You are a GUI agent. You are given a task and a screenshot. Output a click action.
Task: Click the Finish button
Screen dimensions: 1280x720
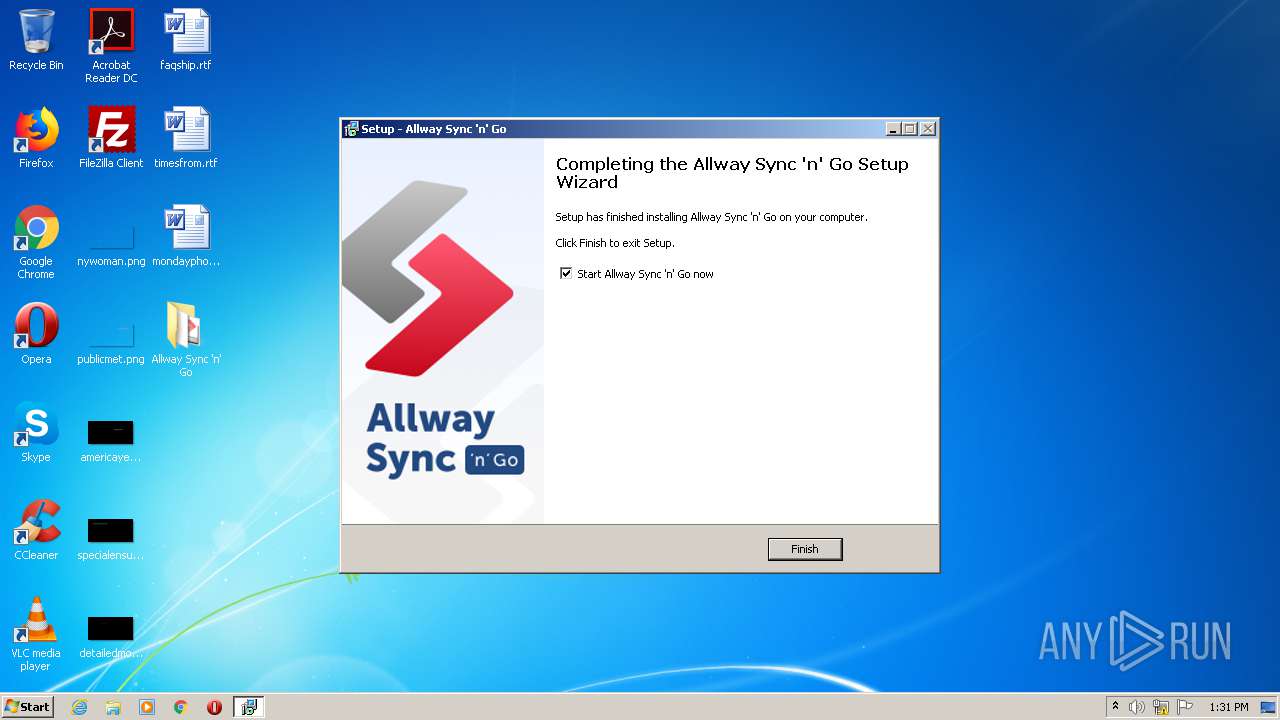pyautogui.click(x=805, y=549)
